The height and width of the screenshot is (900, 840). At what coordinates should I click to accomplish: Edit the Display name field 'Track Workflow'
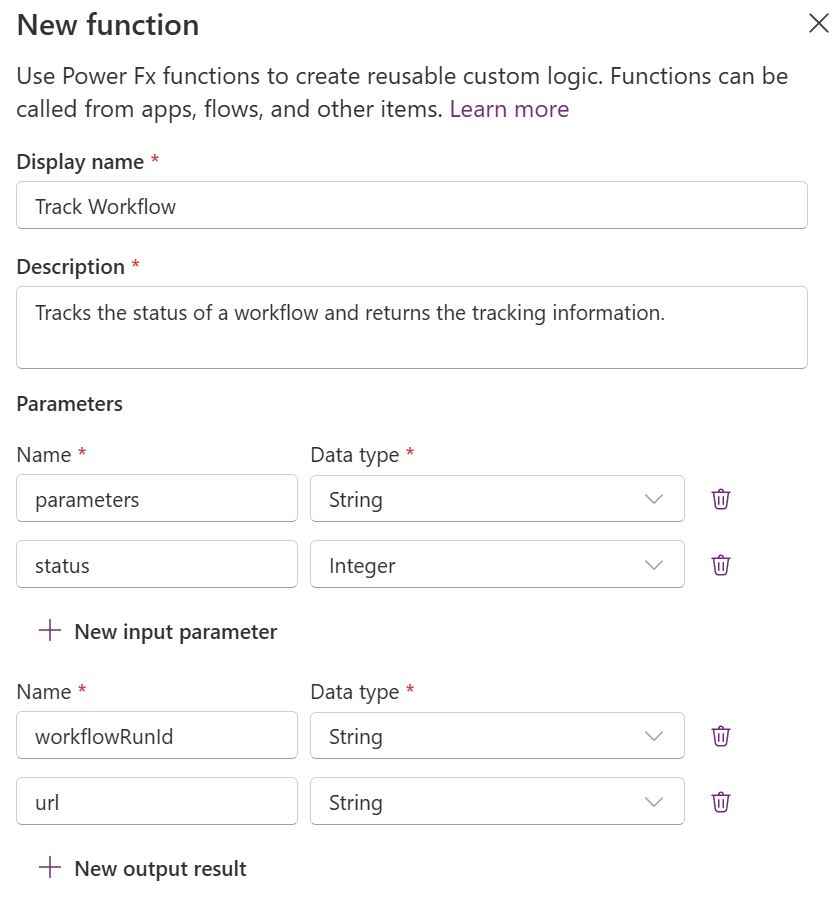pos(412,206)
